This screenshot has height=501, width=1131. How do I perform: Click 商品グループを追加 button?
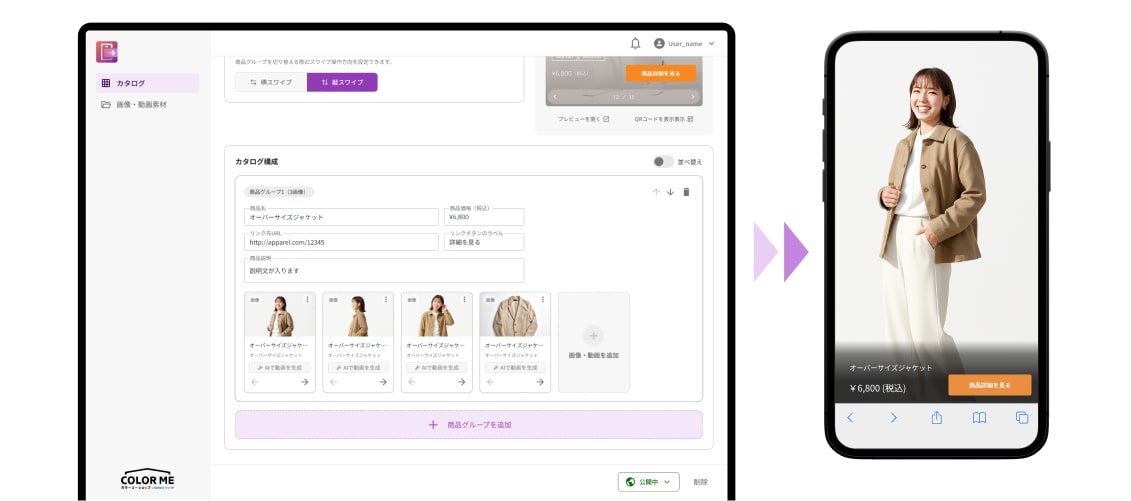click(469, 425)
